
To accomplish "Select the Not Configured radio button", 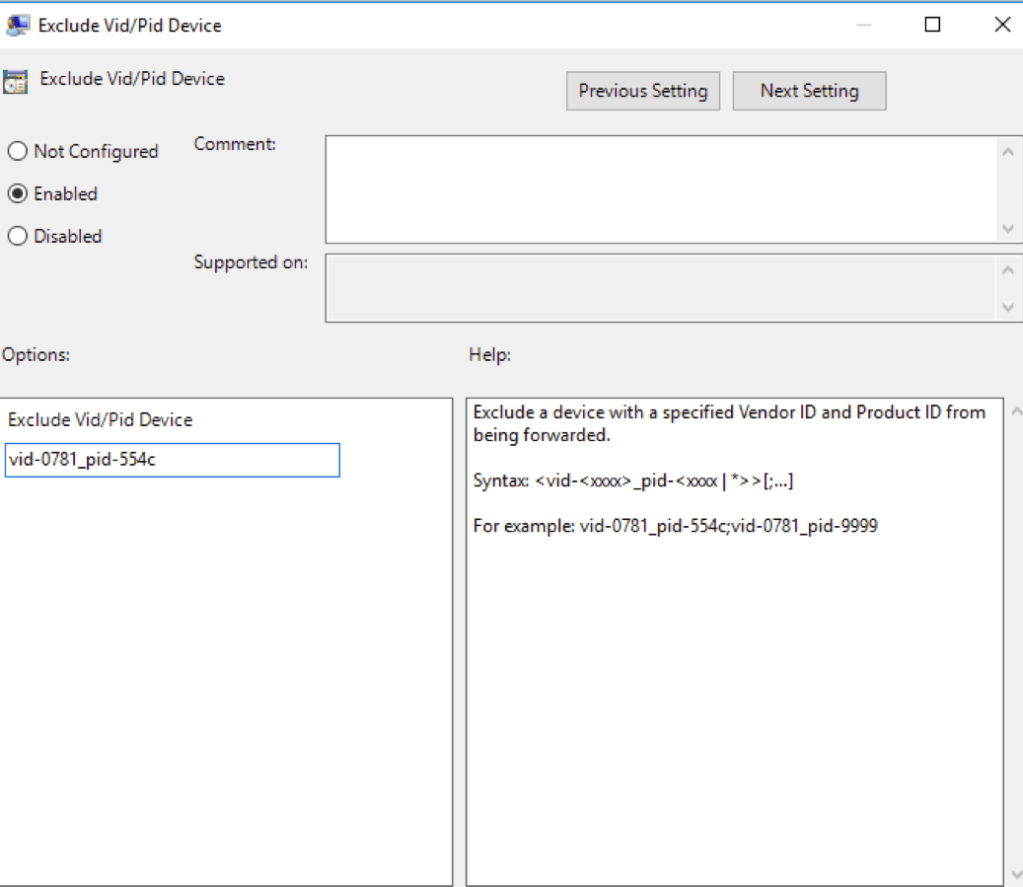I will click(17, 152).
